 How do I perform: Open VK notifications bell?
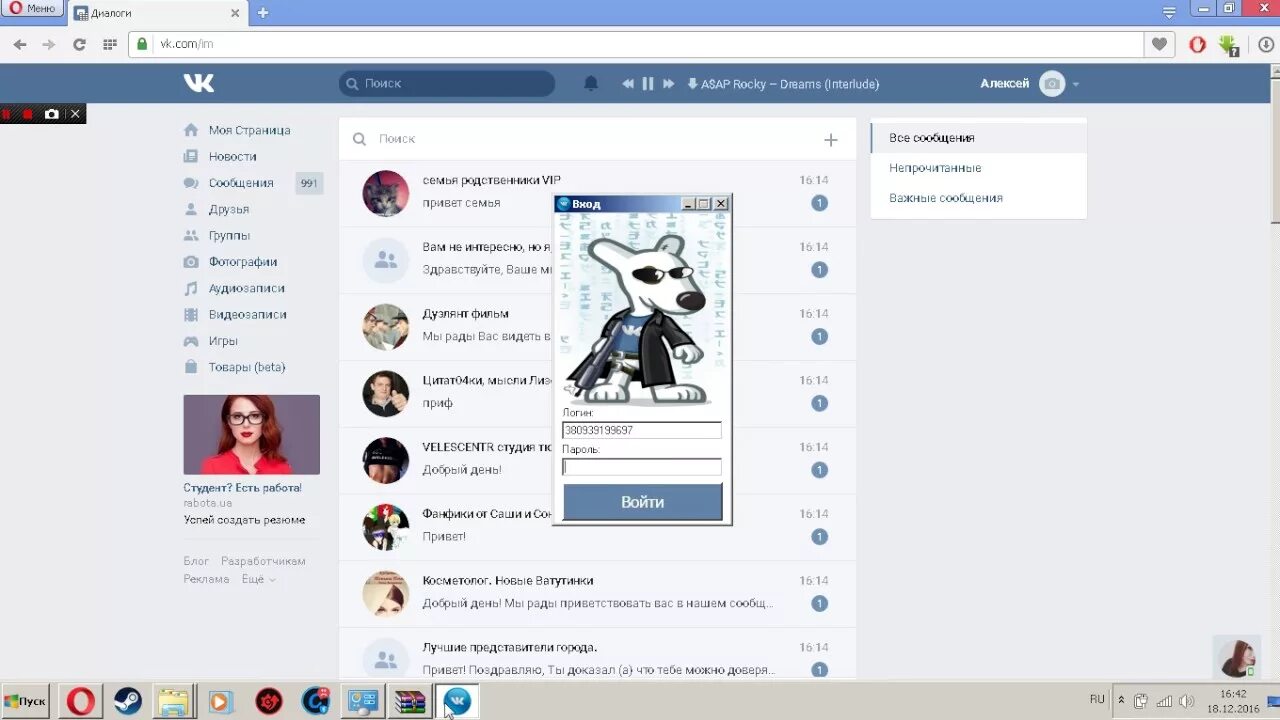click(x=591, y=84)
